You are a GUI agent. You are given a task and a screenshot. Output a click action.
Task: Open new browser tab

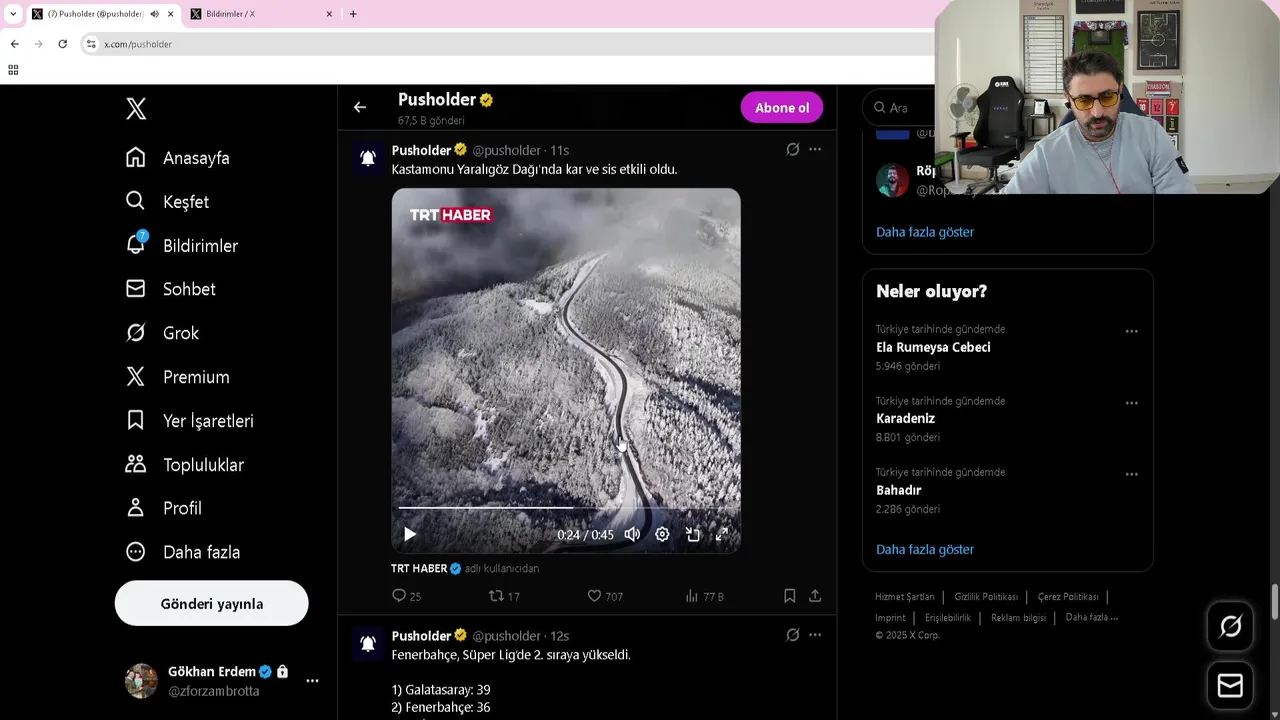[353, 14]
